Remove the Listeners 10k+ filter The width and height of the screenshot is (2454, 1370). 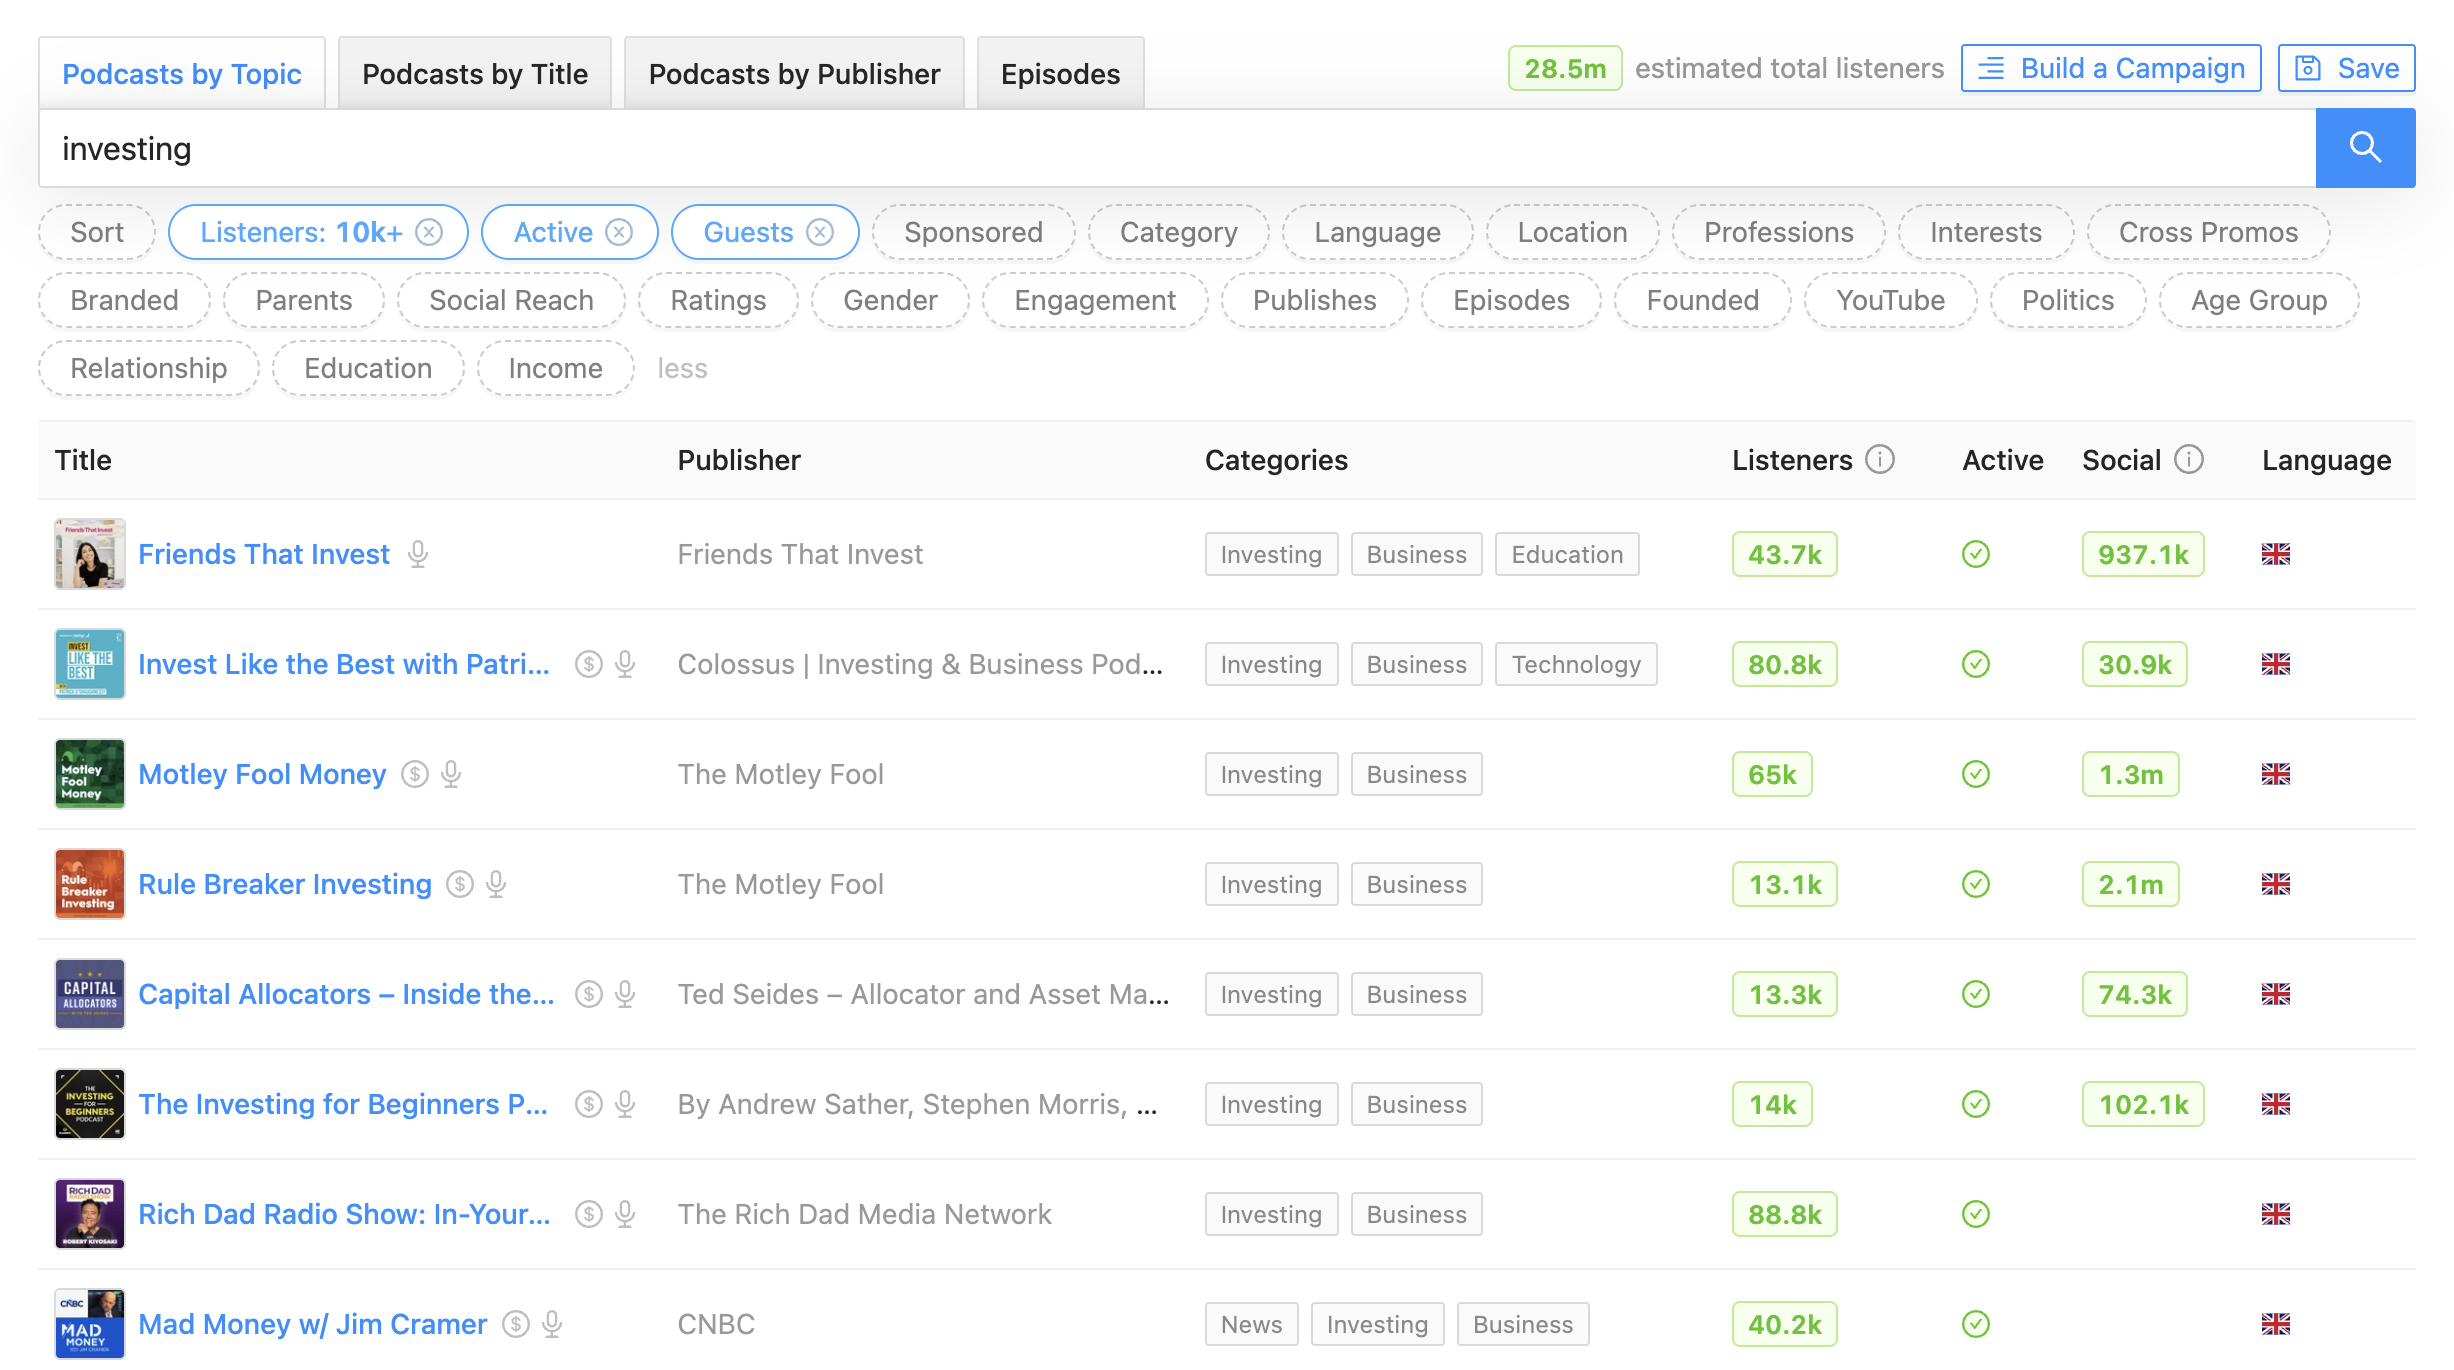click(429, 232)
